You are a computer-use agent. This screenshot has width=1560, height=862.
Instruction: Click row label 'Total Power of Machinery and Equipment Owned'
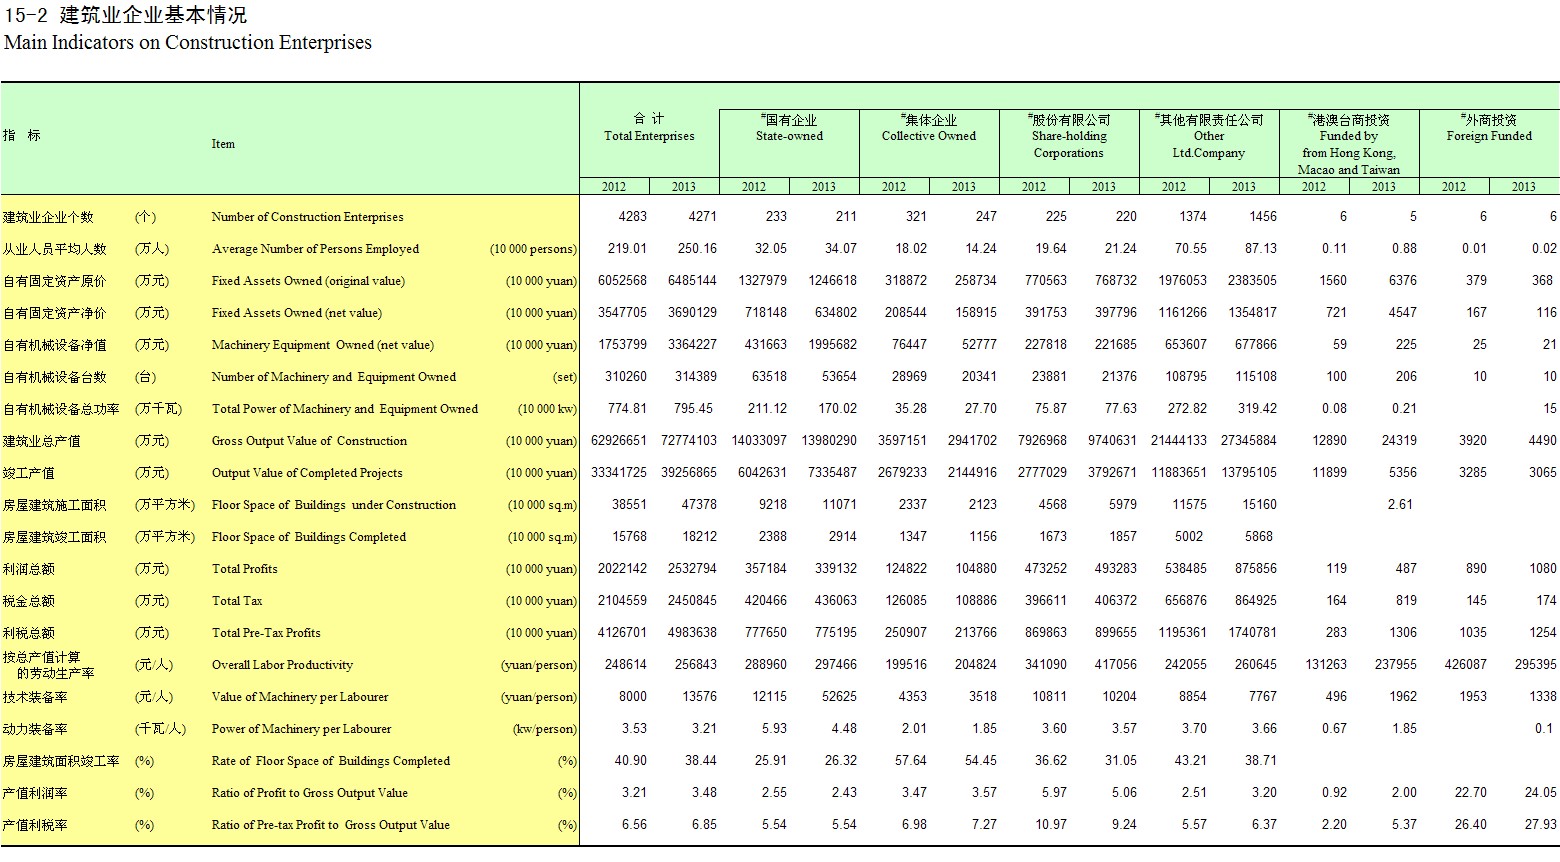345,409
